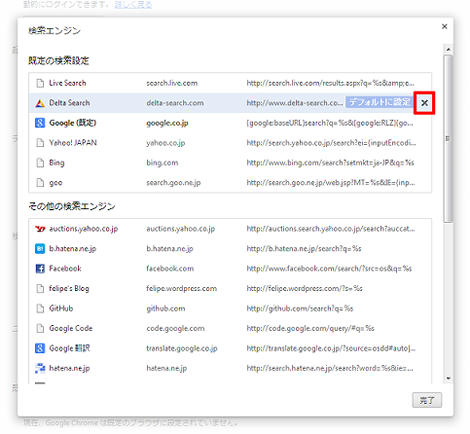
Task: Click the GitHub page icon
Action: [x=40, y=308]
